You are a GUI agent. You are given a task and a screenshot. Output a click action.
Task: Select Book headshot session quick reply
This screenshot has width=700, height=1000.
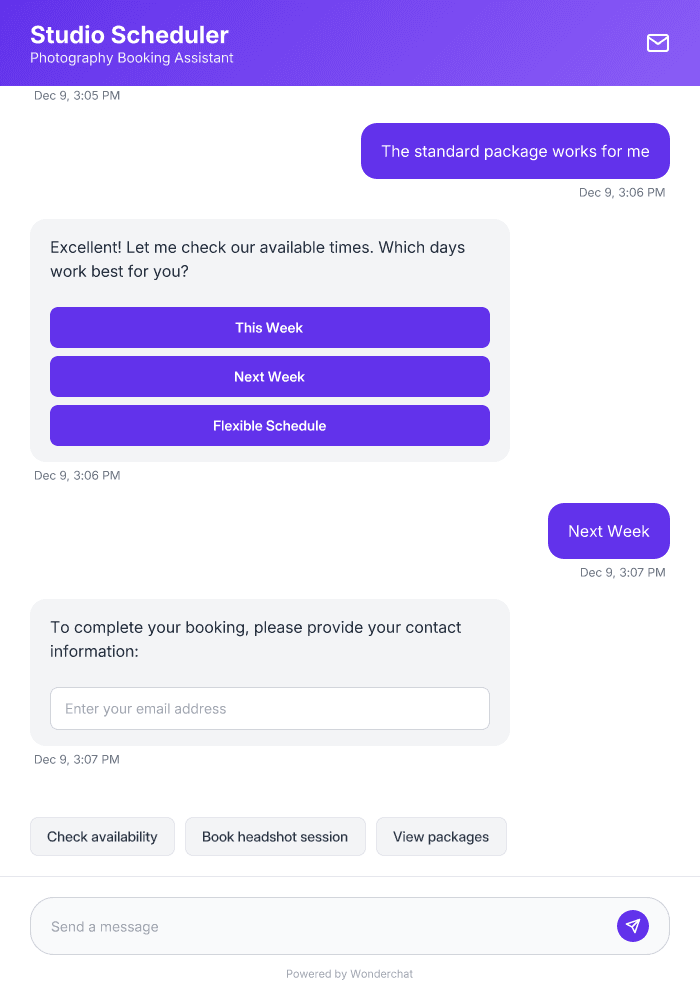click(275, 836)
